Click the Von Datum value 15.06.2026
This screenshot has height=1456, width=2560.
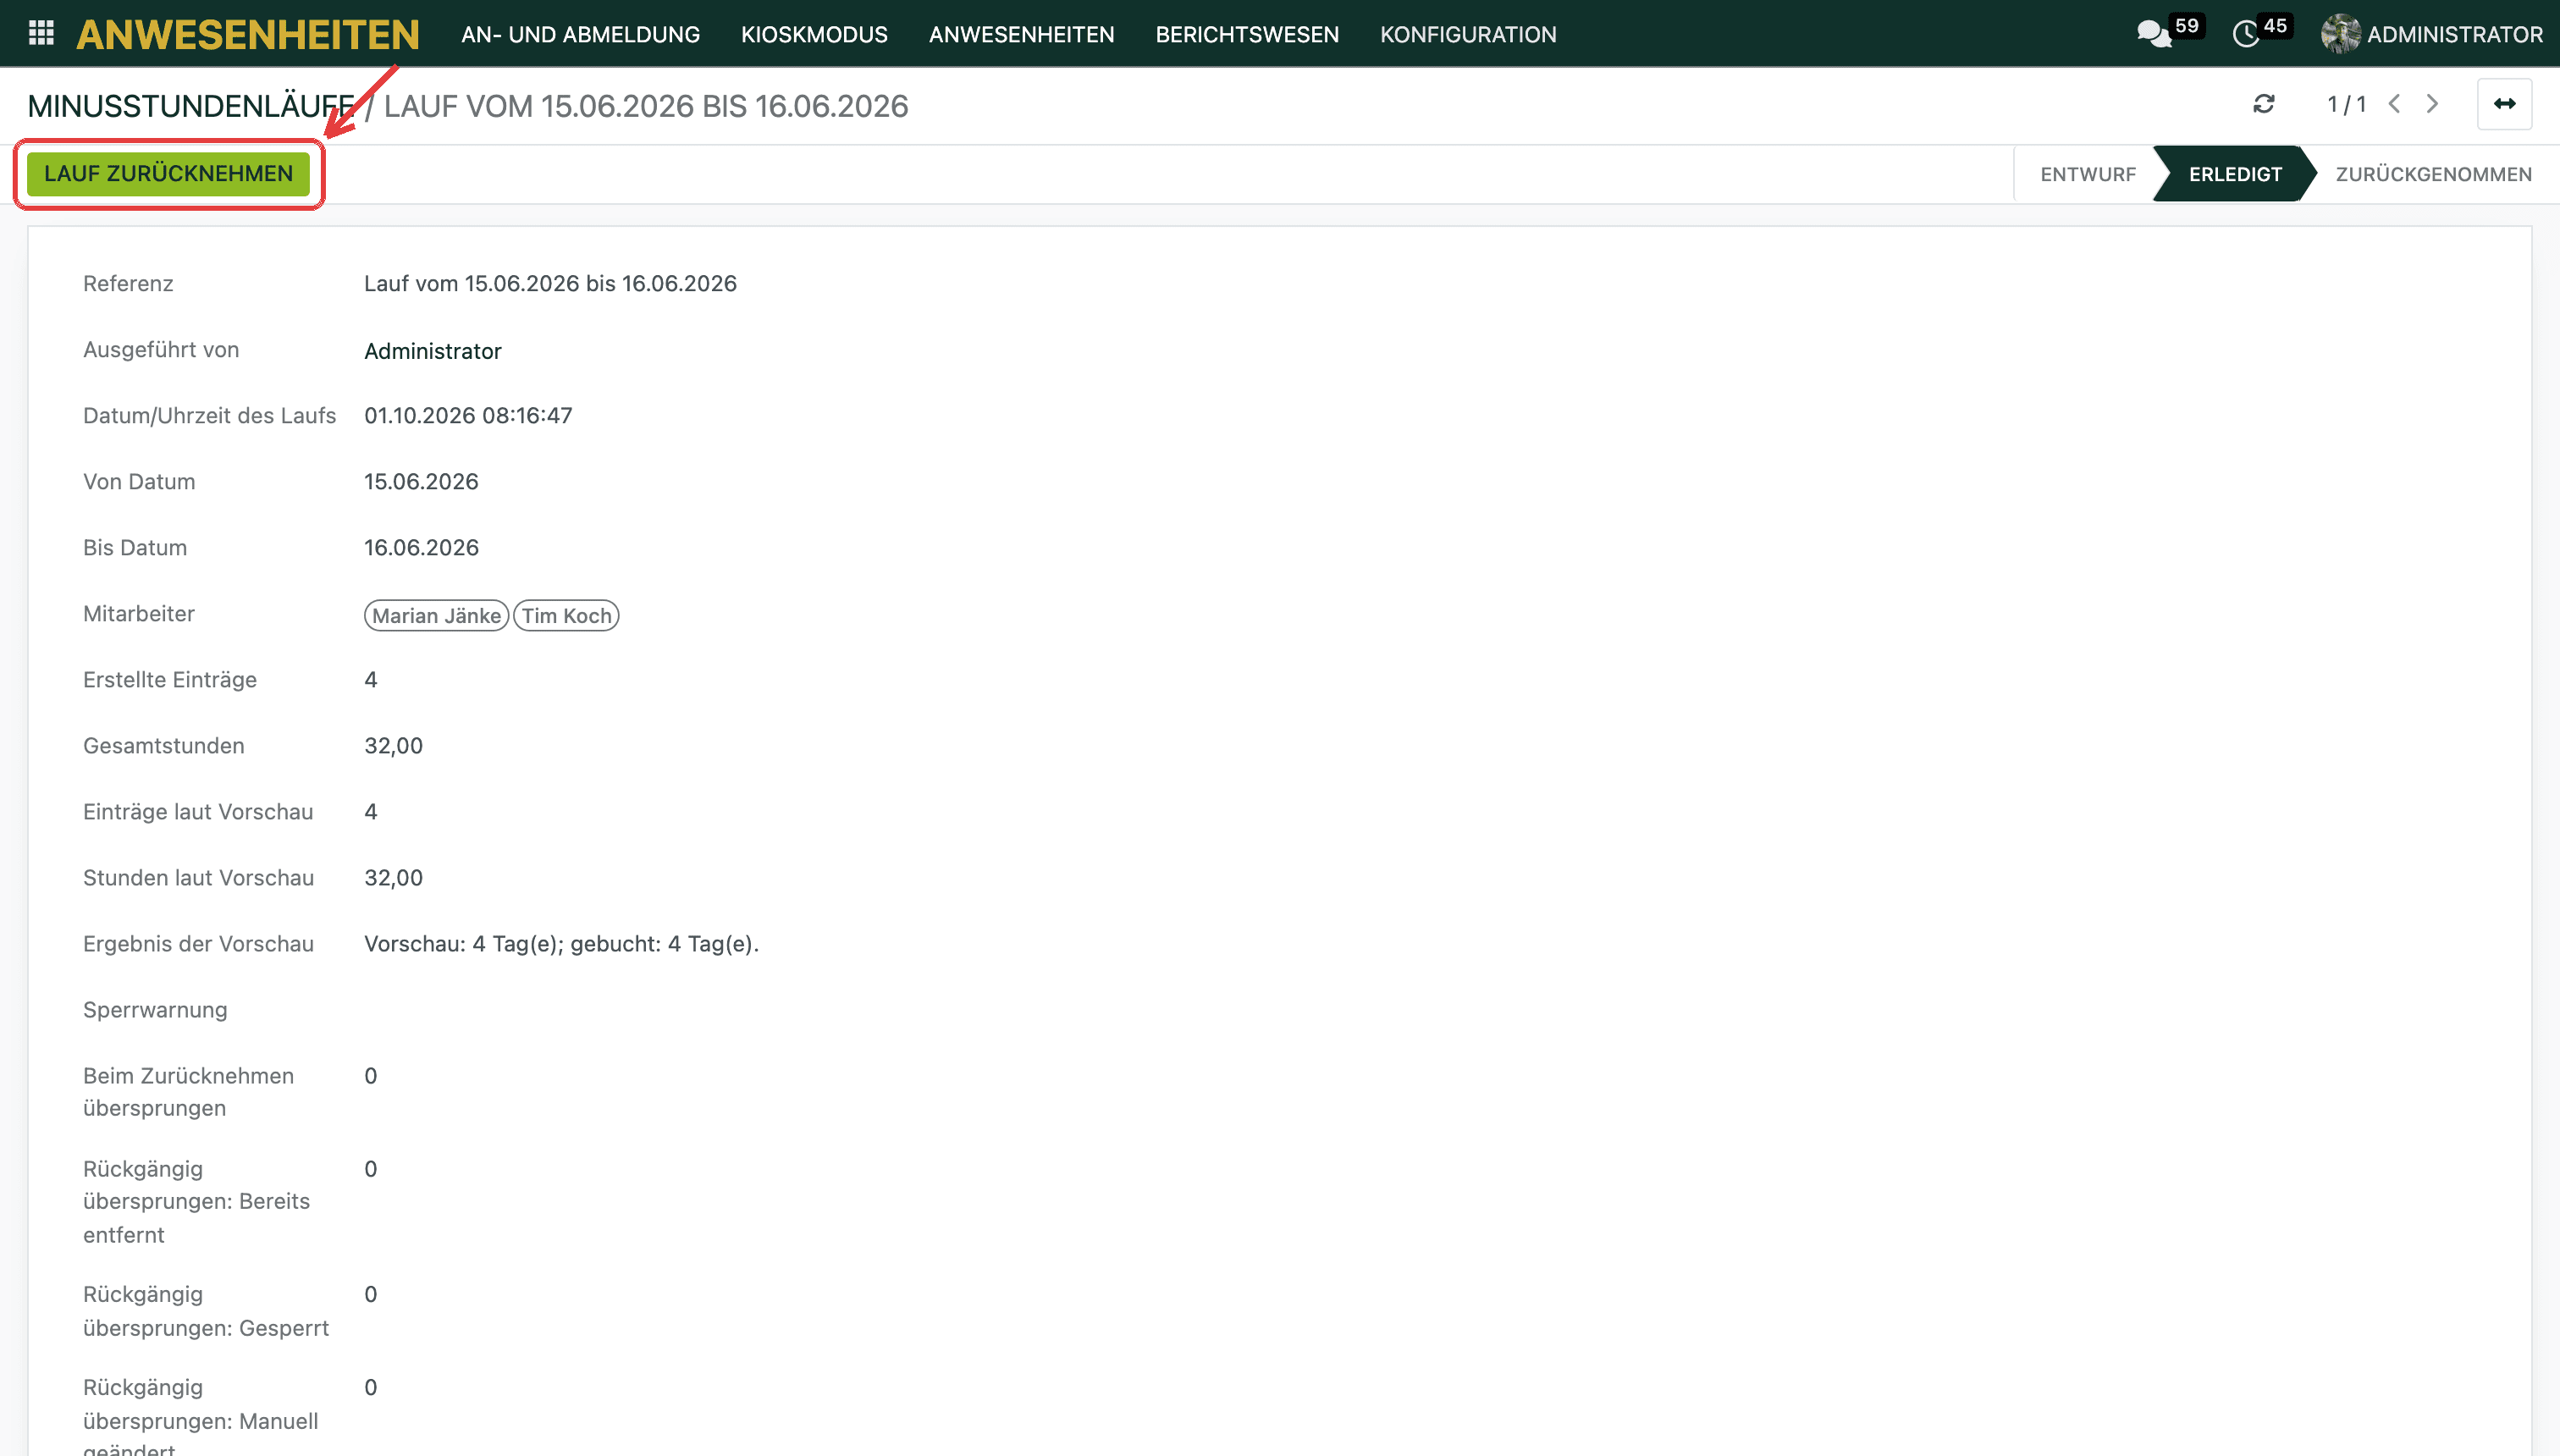tap(421, 481)
